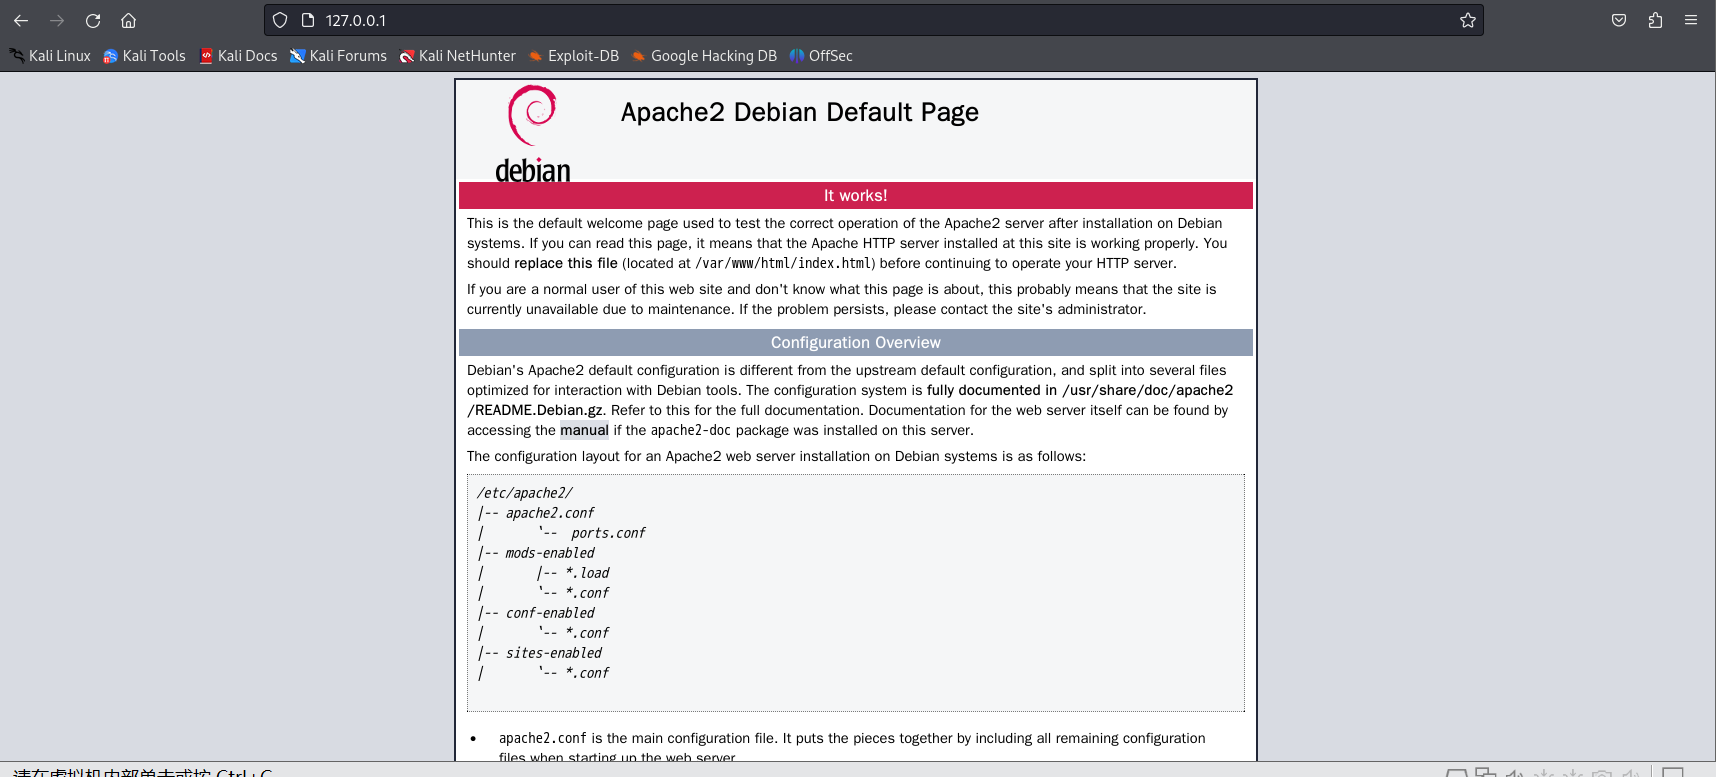The image size is (1716, 777).
Task: Open the Exploit-DB bookmark
Action: pyautogui.click(x=574, y=56)
